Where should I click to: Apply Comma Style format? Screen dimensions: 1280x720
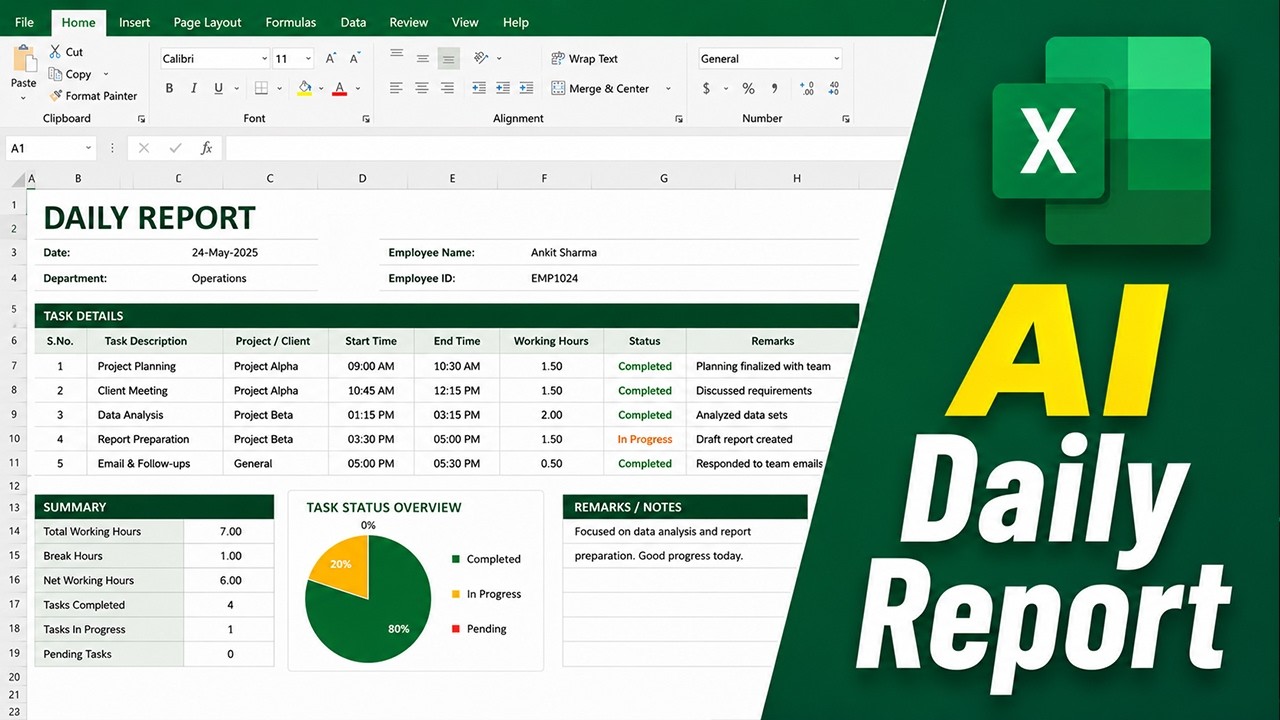click(x=775, y=88)
